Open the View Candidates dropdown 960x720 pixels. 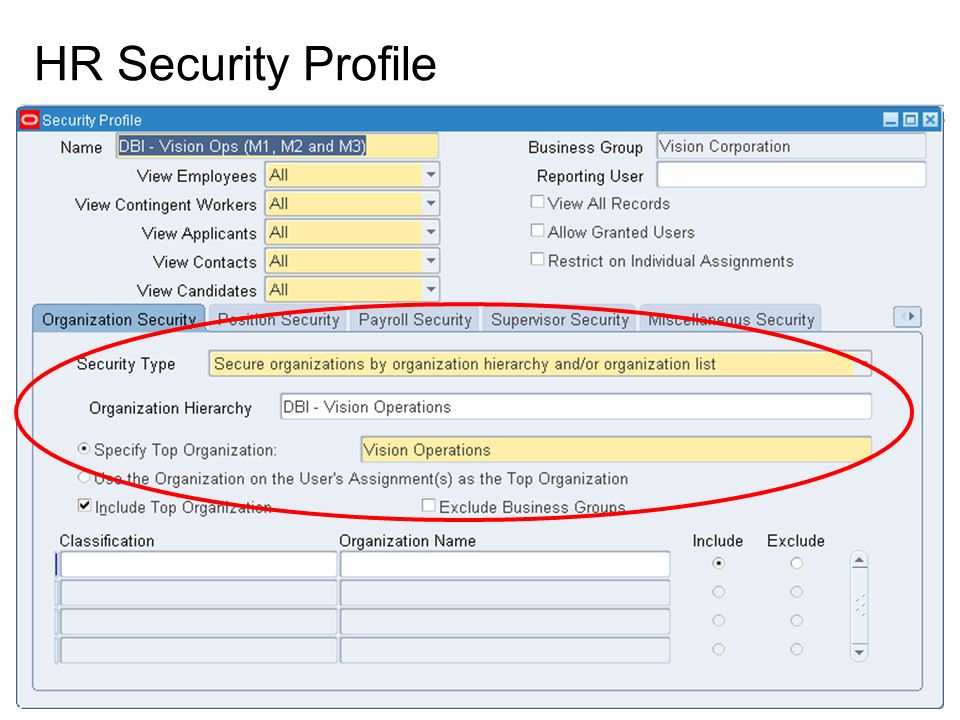431,290
